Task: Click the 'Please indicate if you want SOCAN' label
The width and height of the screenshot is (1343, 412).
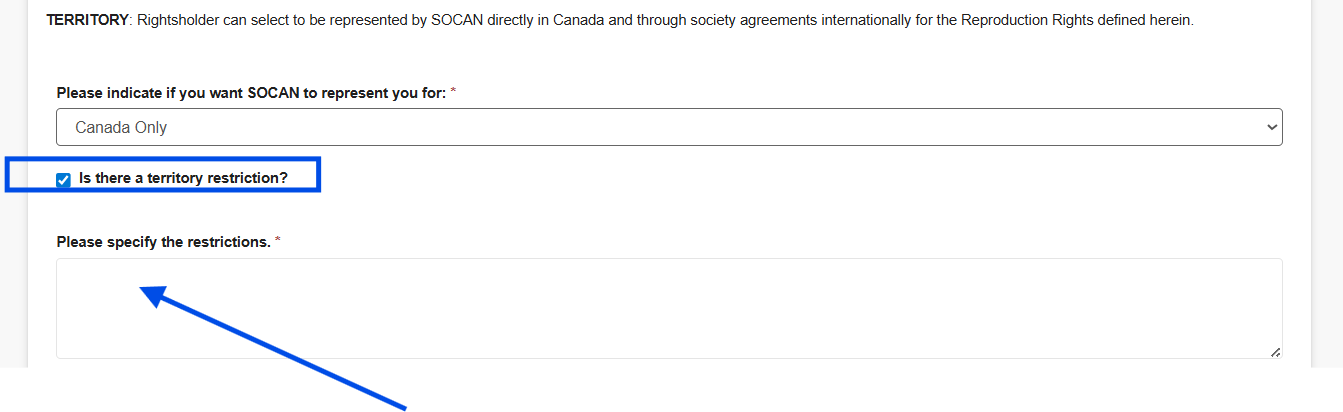Action: [250, 92]
